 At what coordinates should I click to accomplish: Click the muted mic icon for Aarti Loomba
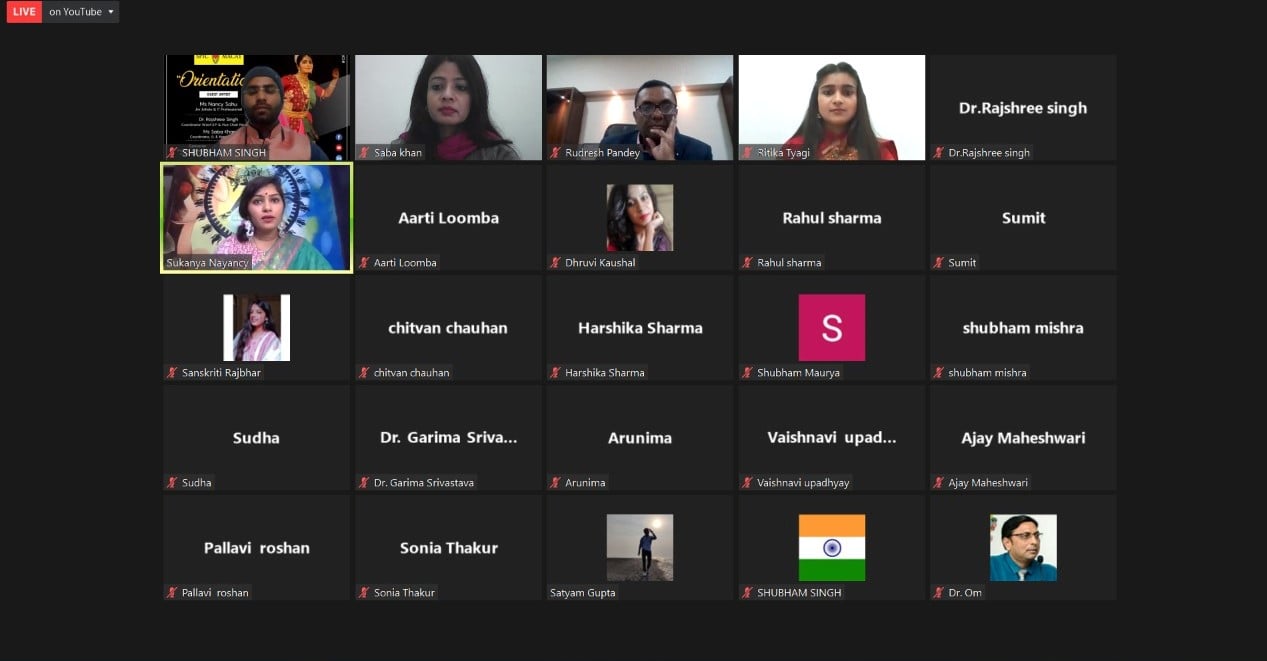363,263
